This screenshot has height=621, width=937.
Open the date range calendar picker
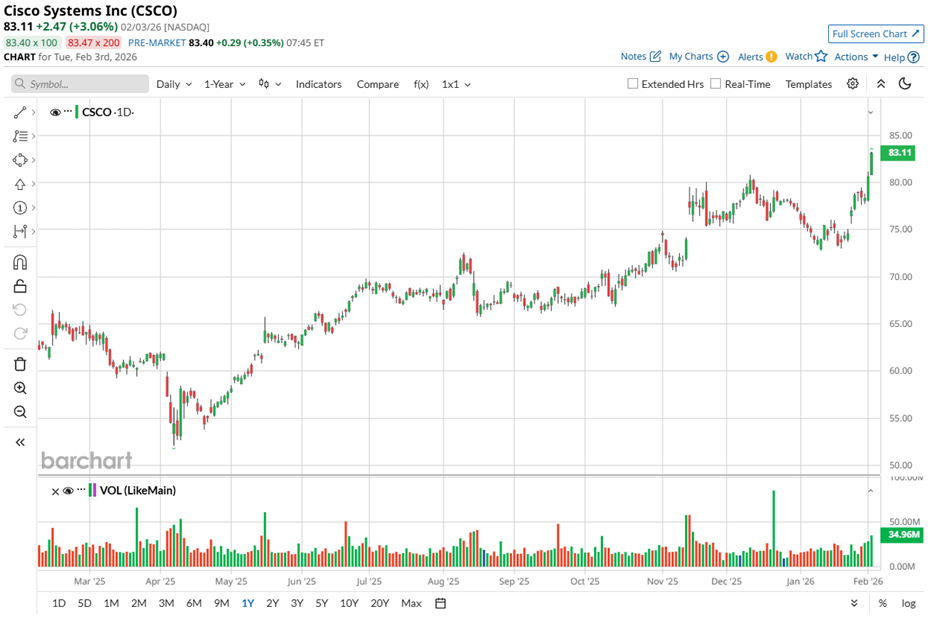pyautogui.click(x=440, y=603)
